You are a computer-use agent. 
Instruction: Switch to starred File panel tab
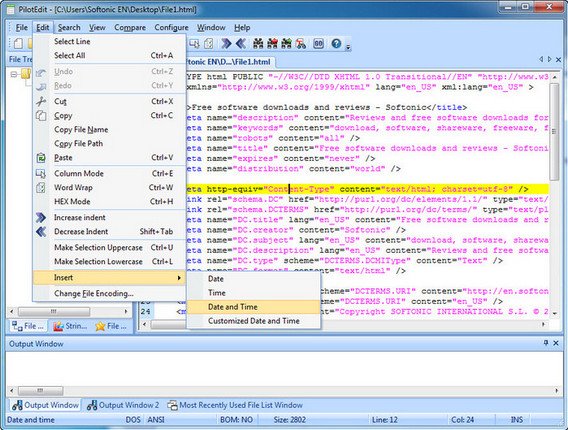[111, 326]
